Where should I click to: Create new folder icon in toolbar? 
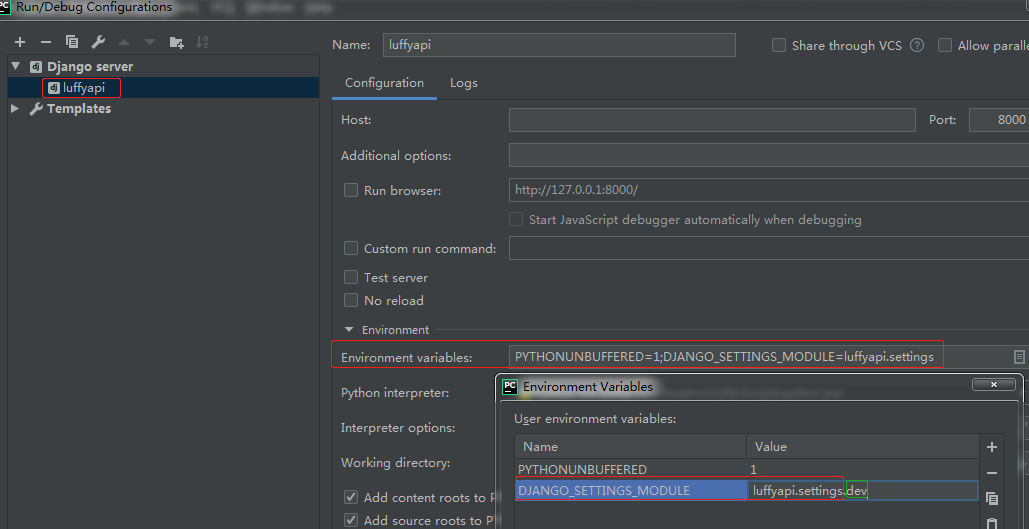(x=177, y=42)
